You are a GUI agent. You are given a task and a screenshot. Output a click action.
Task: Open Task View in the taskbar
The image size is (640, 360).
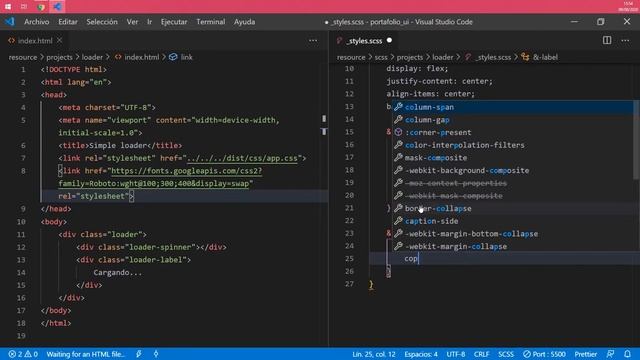(24, 7)
